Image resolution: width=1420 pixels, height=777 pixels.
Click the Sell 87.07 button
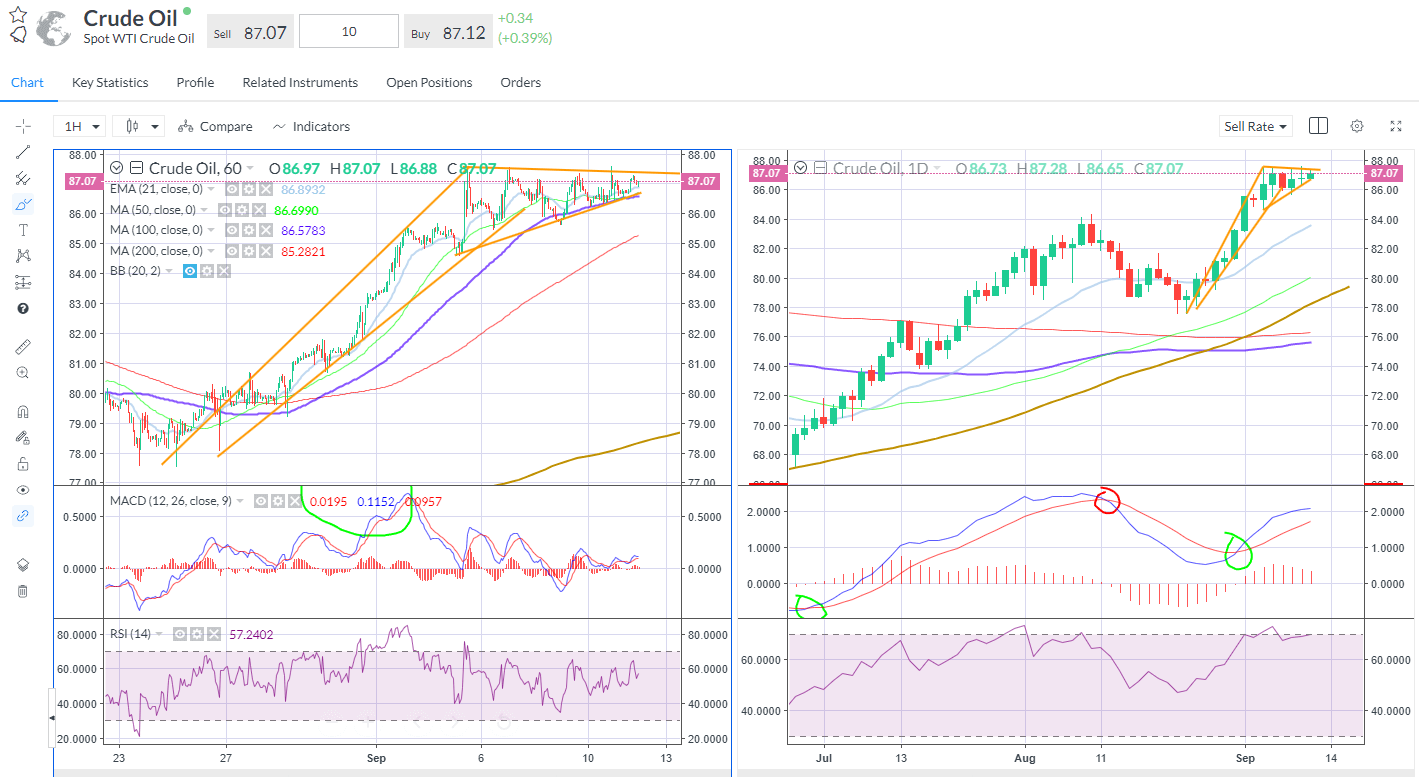coord(250,32)
